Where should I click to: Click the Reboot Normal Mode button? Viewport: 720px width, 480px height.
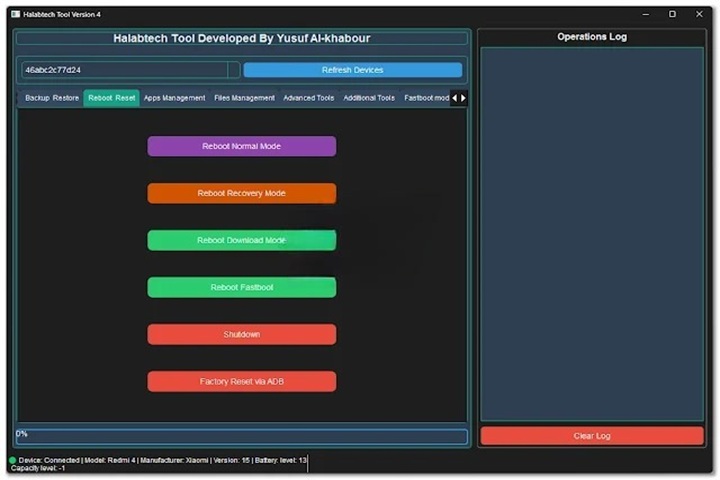coord(241,147)
